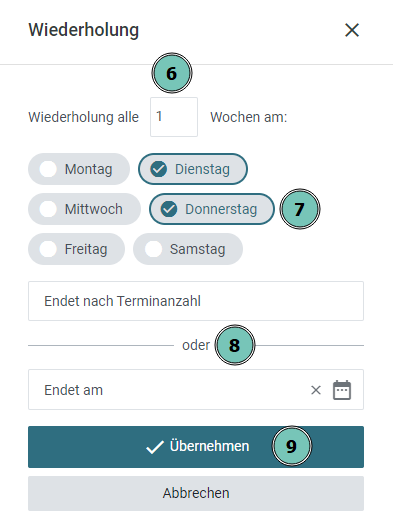The height and width of the screenshot is (530, 393).
Task: Click the Wiederholung alle label text
Action: pos(83,117)
